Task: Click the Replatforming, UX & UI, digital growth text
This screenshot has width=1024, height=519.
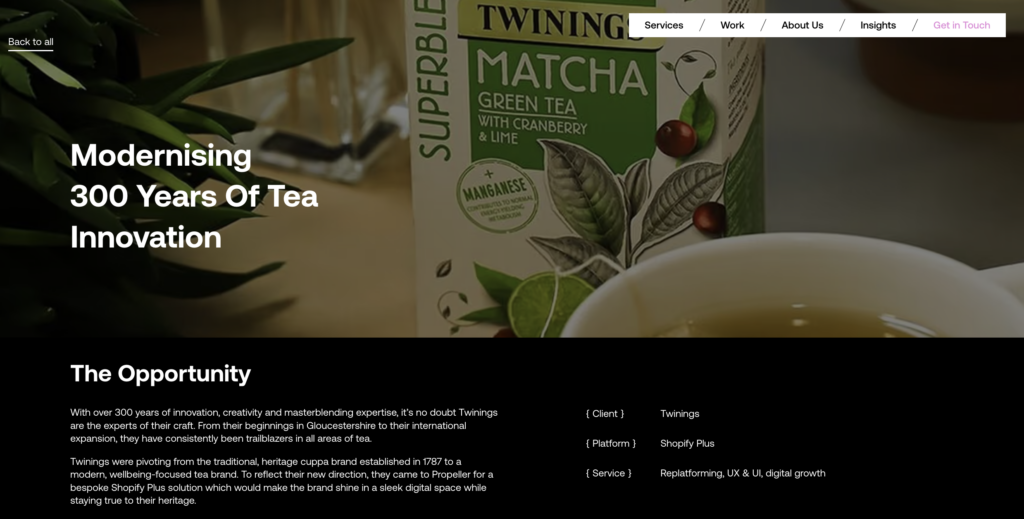Action: 743,473
